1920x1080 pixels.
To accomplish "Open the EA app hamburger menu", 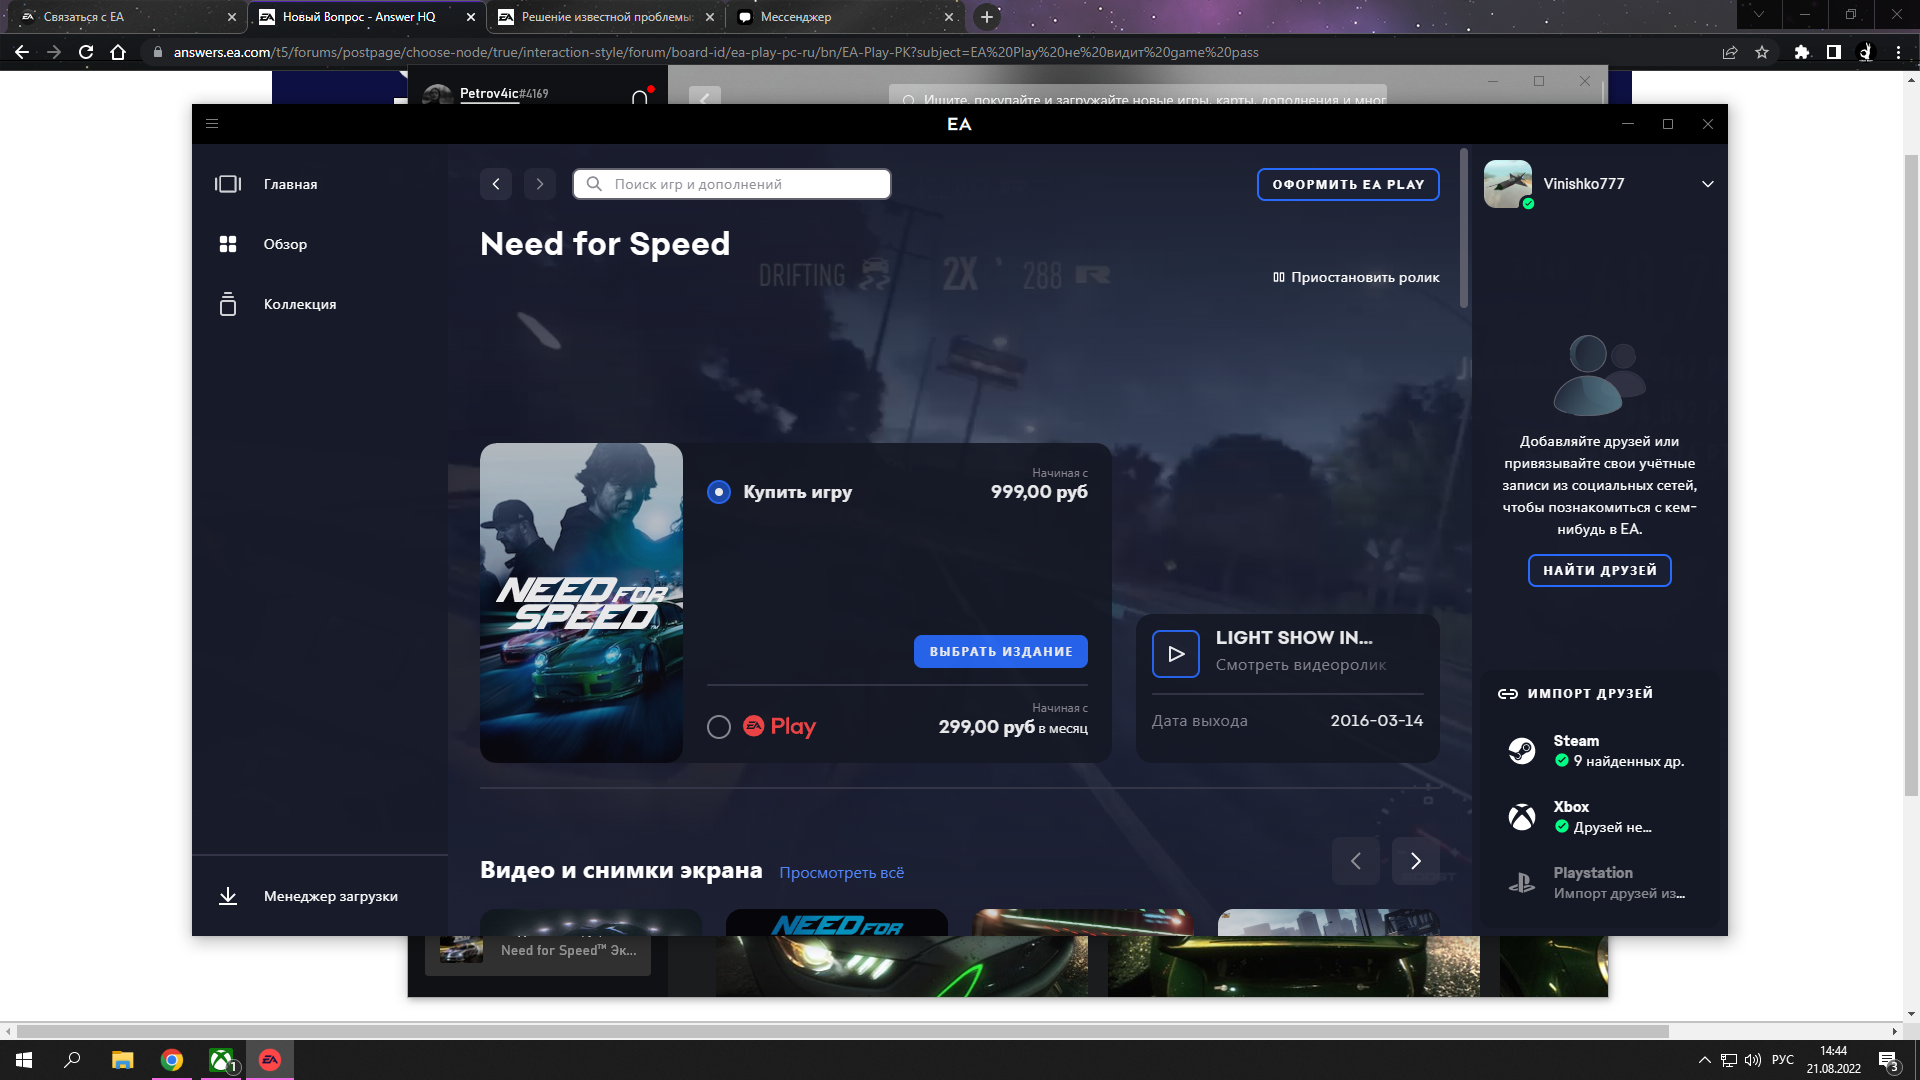I will pyautogui.click(x=212, y=124).
